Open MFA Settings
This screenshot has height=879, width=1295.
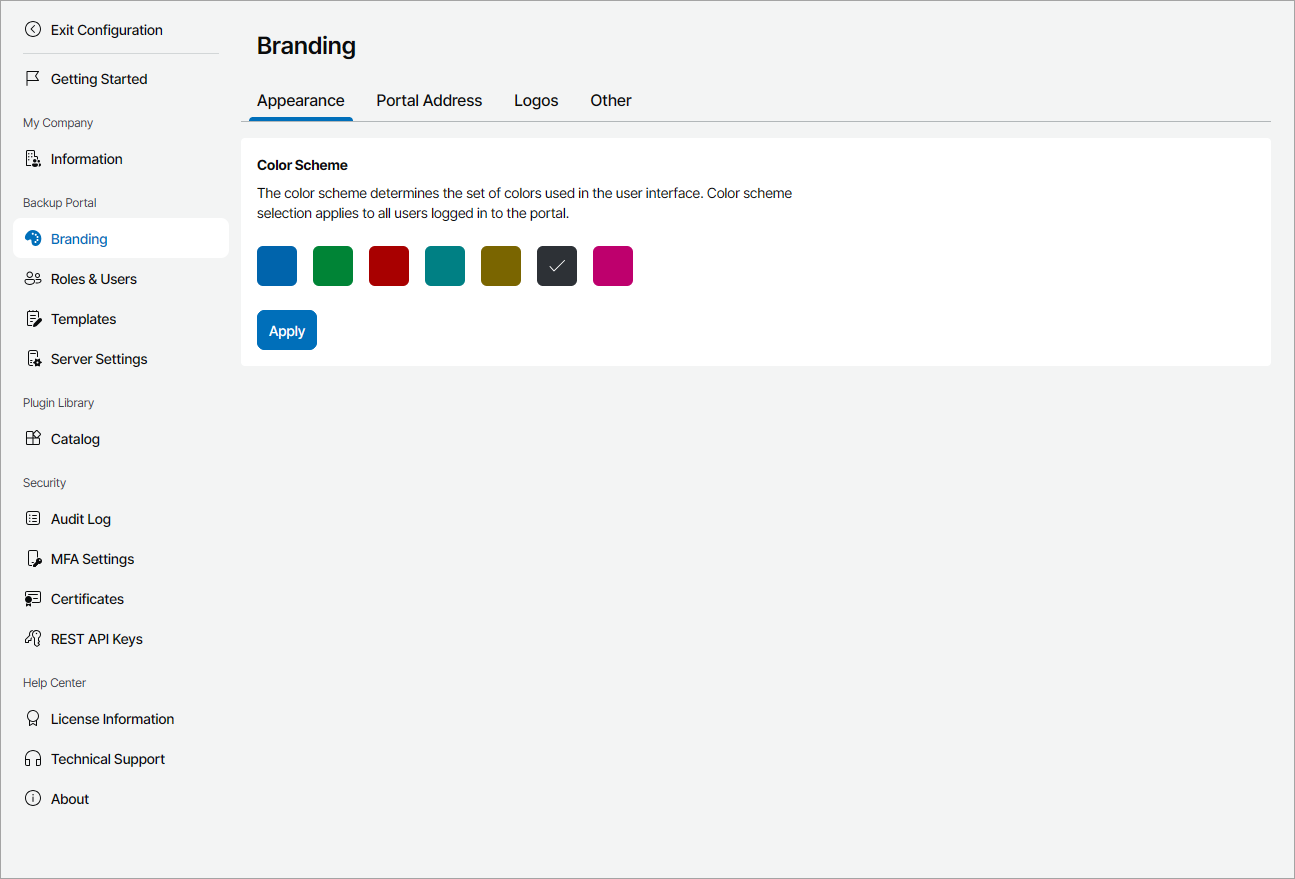point(33,558)
